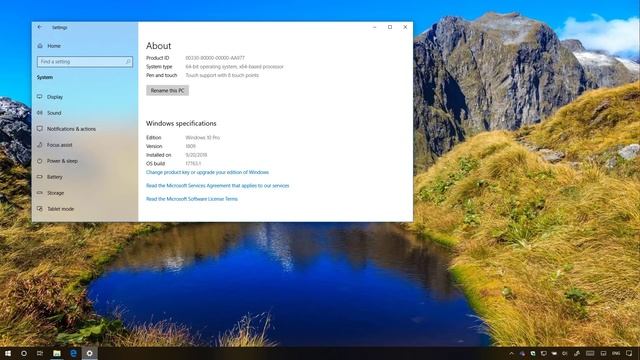Open Tablet mode settings
Image resolution: width=640 pixels, height=360 pixels.
coord(56,209)
